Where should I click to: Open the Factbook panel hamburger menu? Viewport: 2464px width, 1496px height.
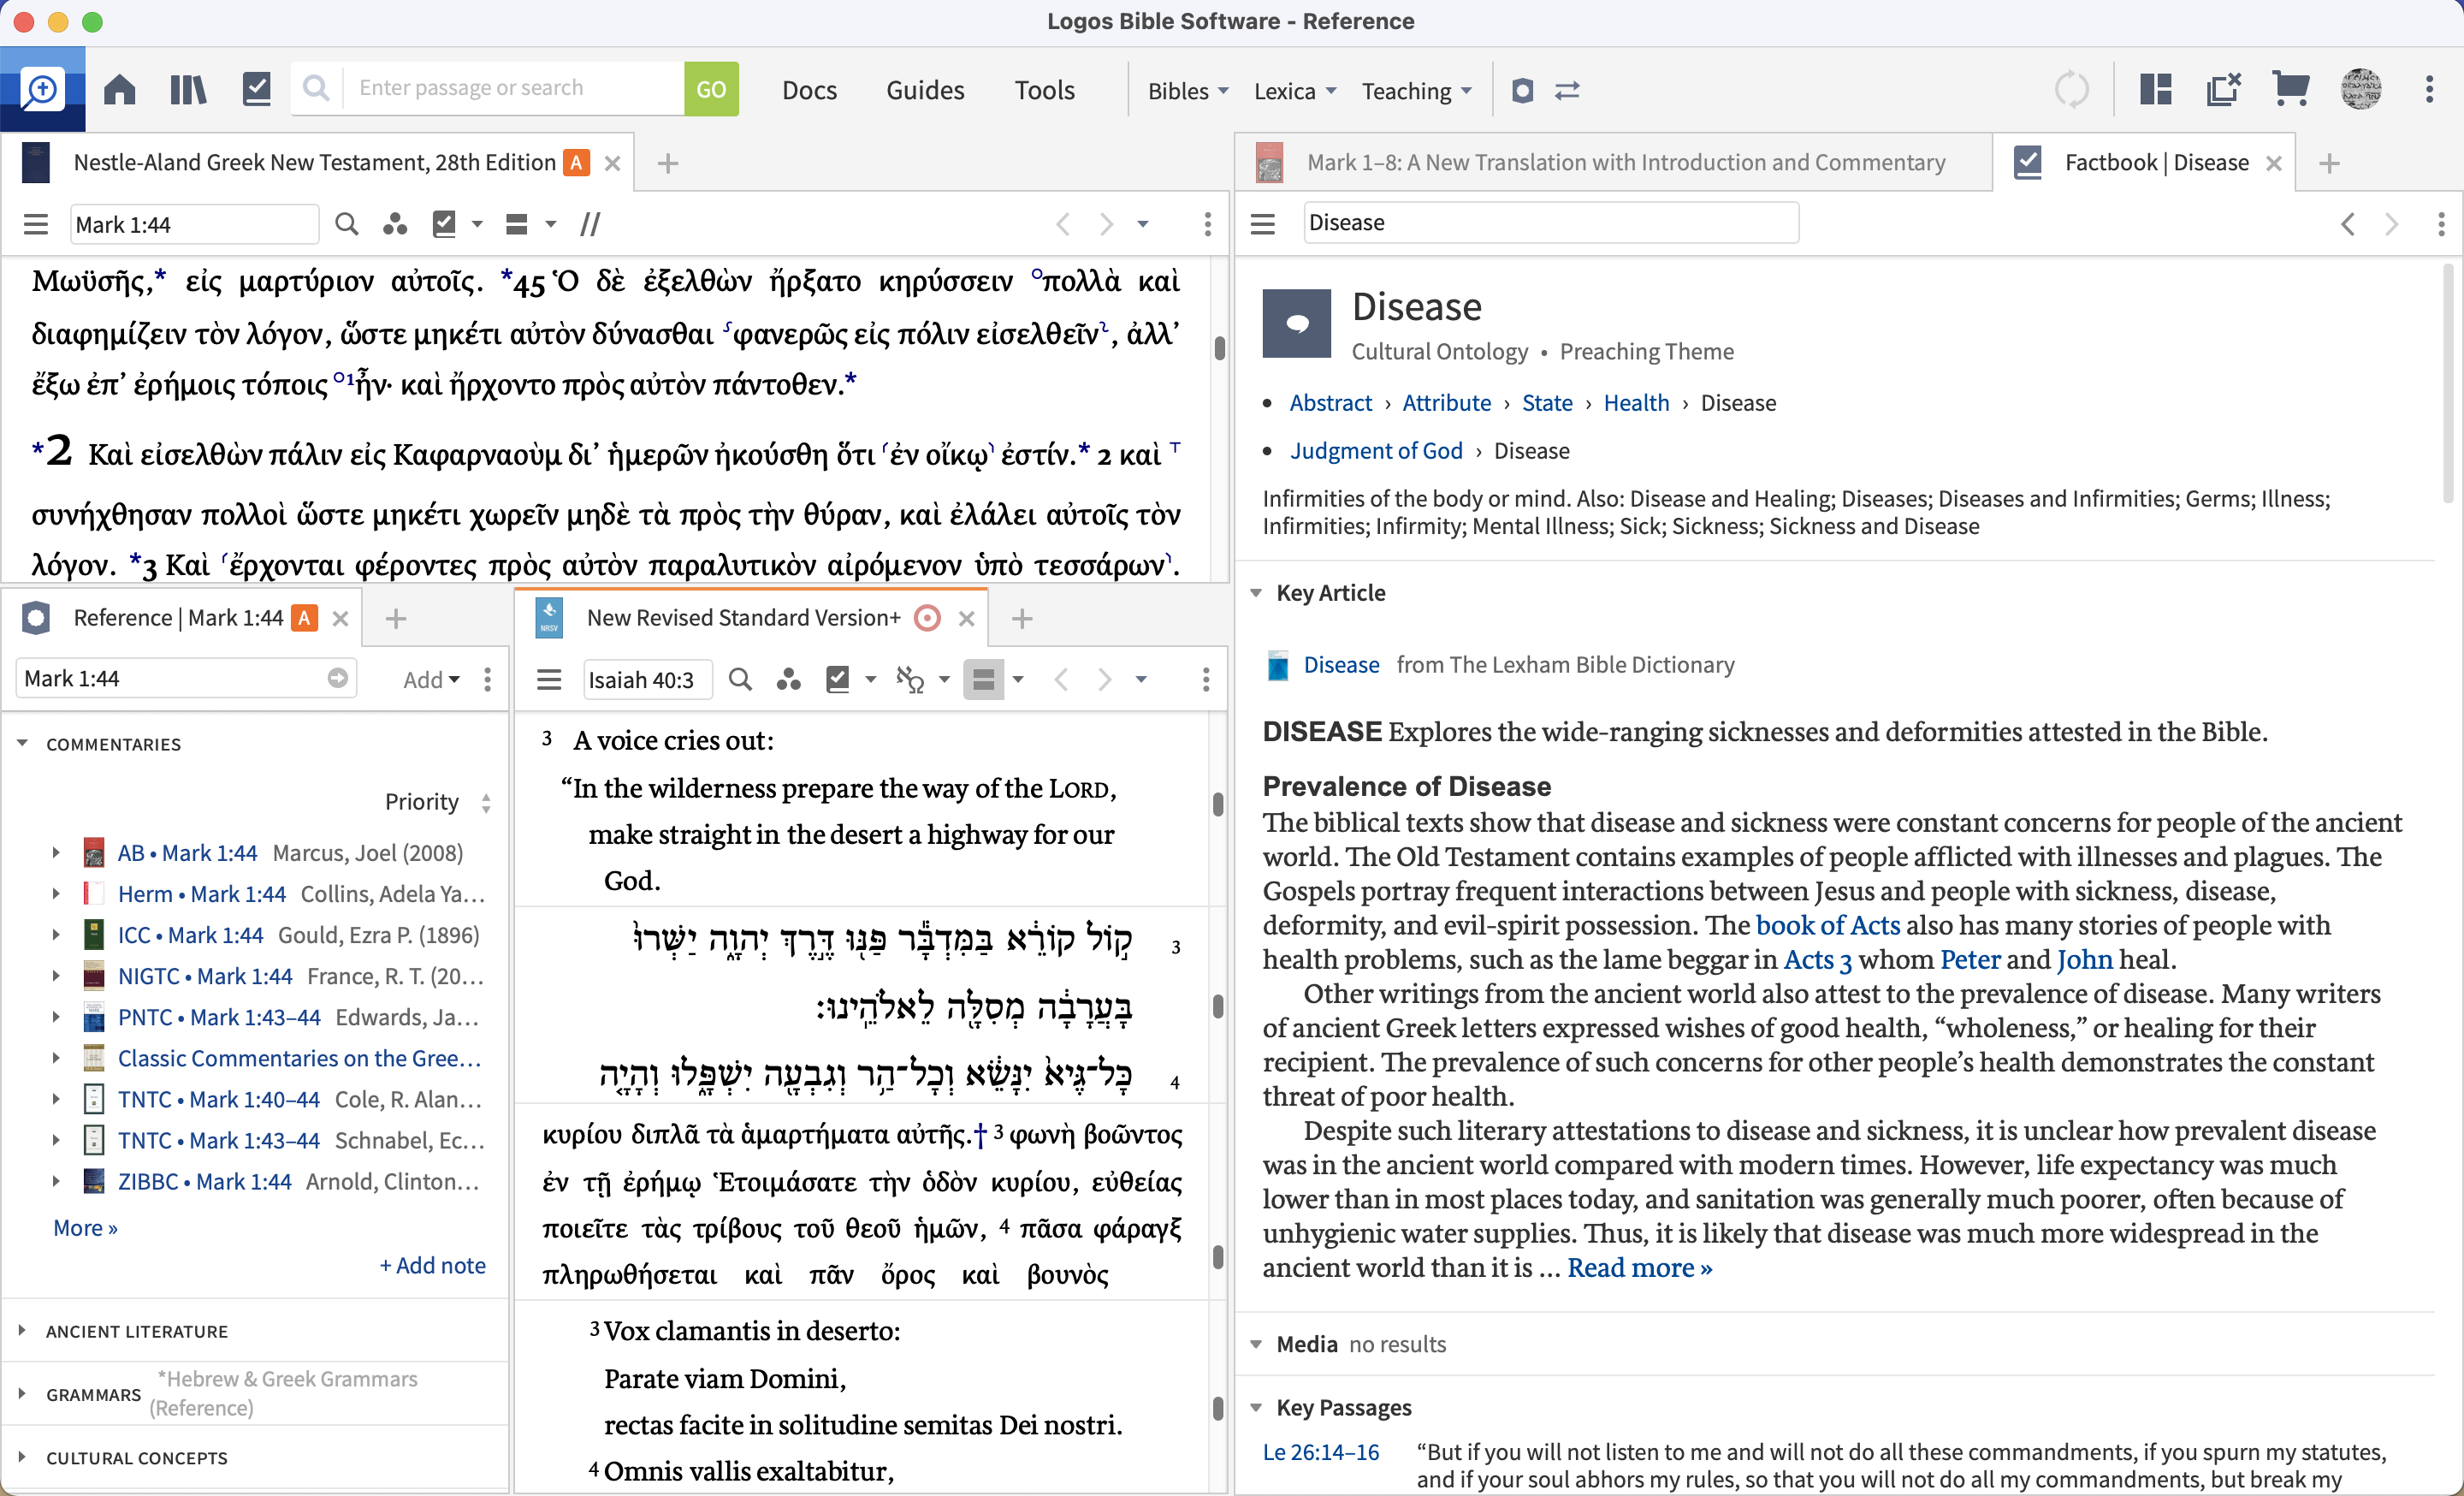[x=1262, y=223]
